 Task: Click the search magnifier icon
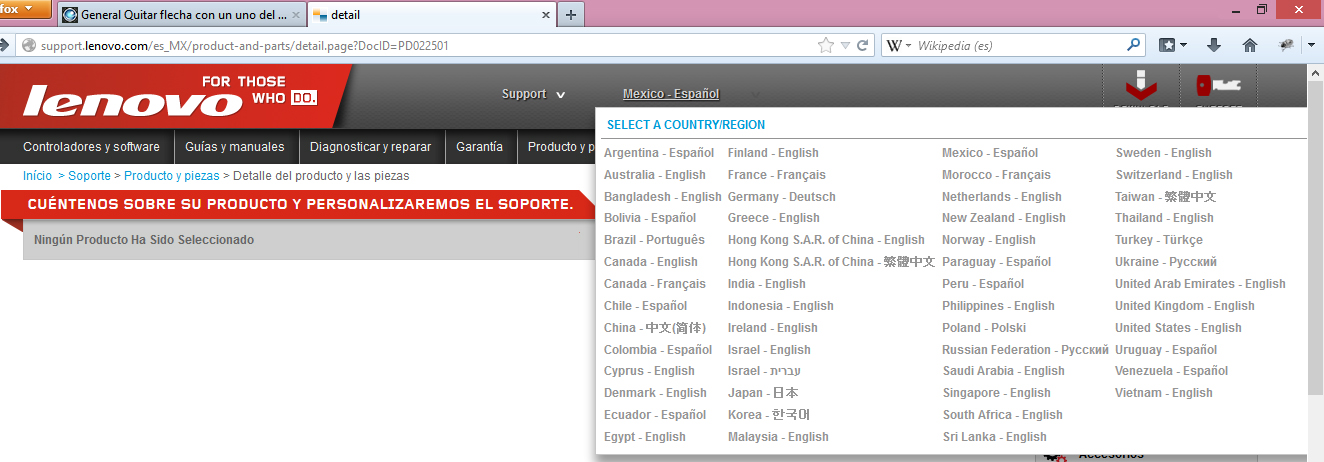pos(1133,45)
